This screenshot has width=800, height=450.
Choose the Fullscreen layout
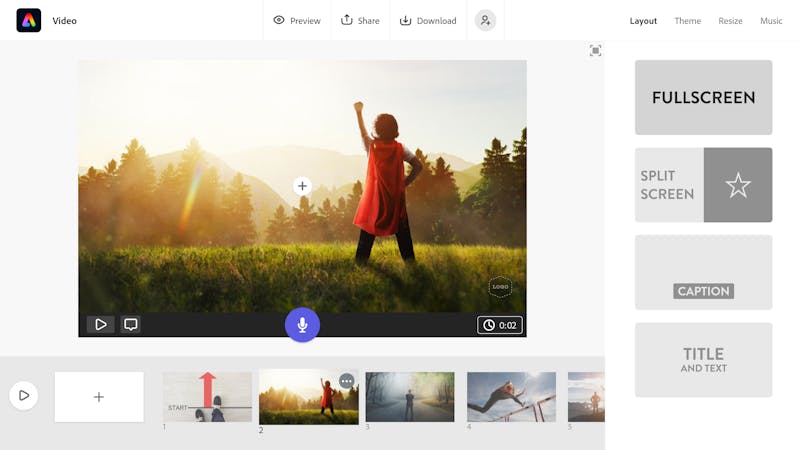[x=703, y=97]
